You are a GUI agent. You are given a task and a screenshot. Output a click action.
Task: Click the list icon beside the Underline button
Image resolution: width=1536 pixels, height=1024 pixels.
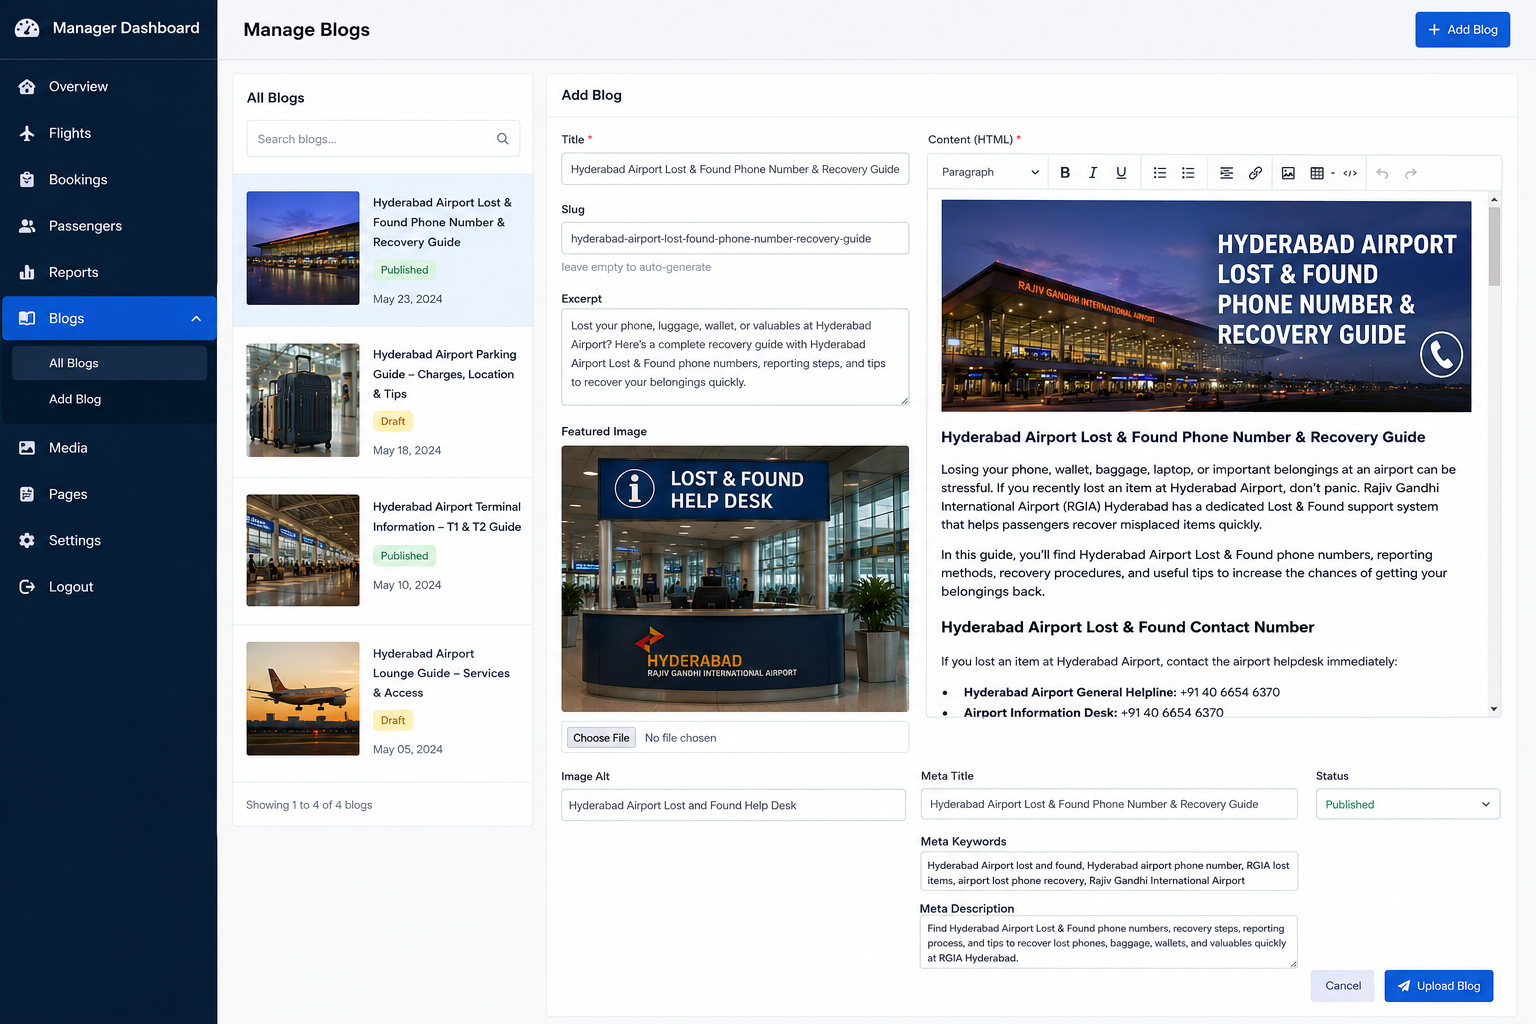click(1160, 173)
